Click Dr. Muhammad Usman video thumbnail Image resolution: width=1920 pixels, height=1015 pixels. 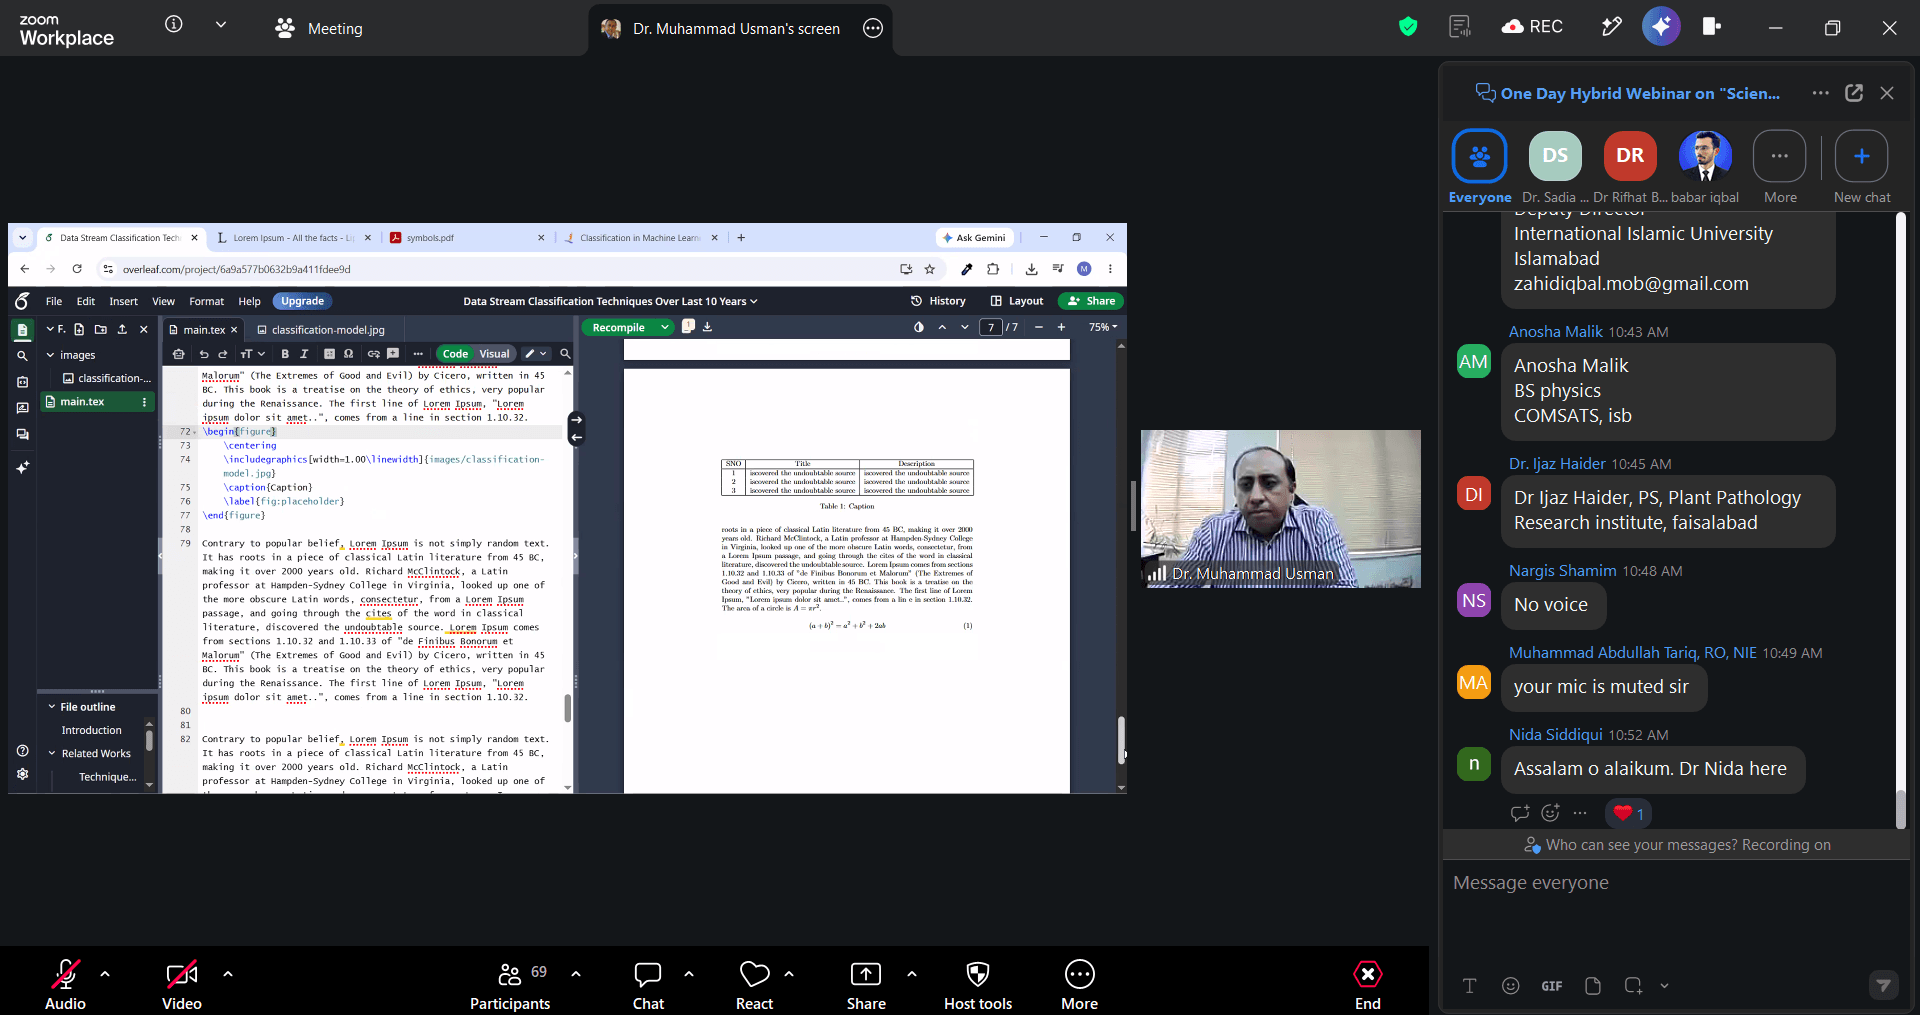1281,509
